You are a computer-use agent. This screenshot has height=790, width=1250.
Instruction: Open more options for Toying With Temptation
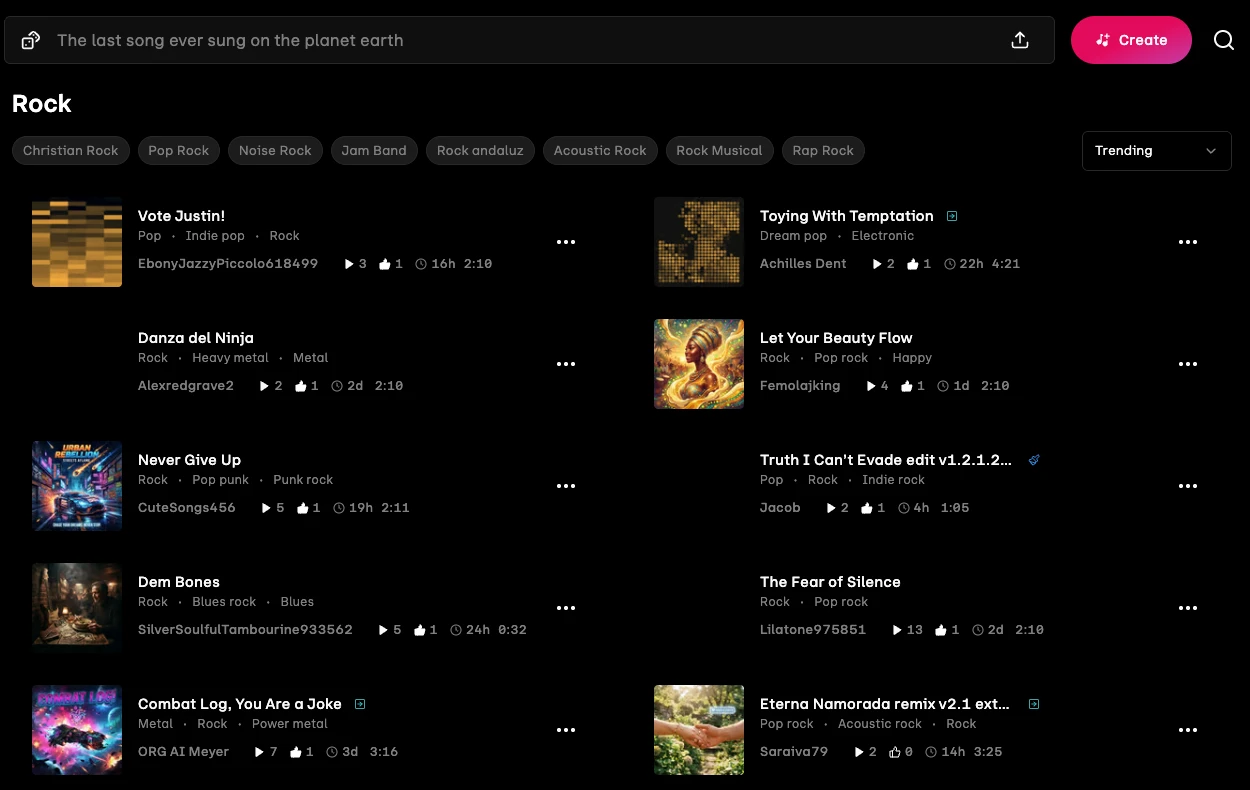[1188, 242]
